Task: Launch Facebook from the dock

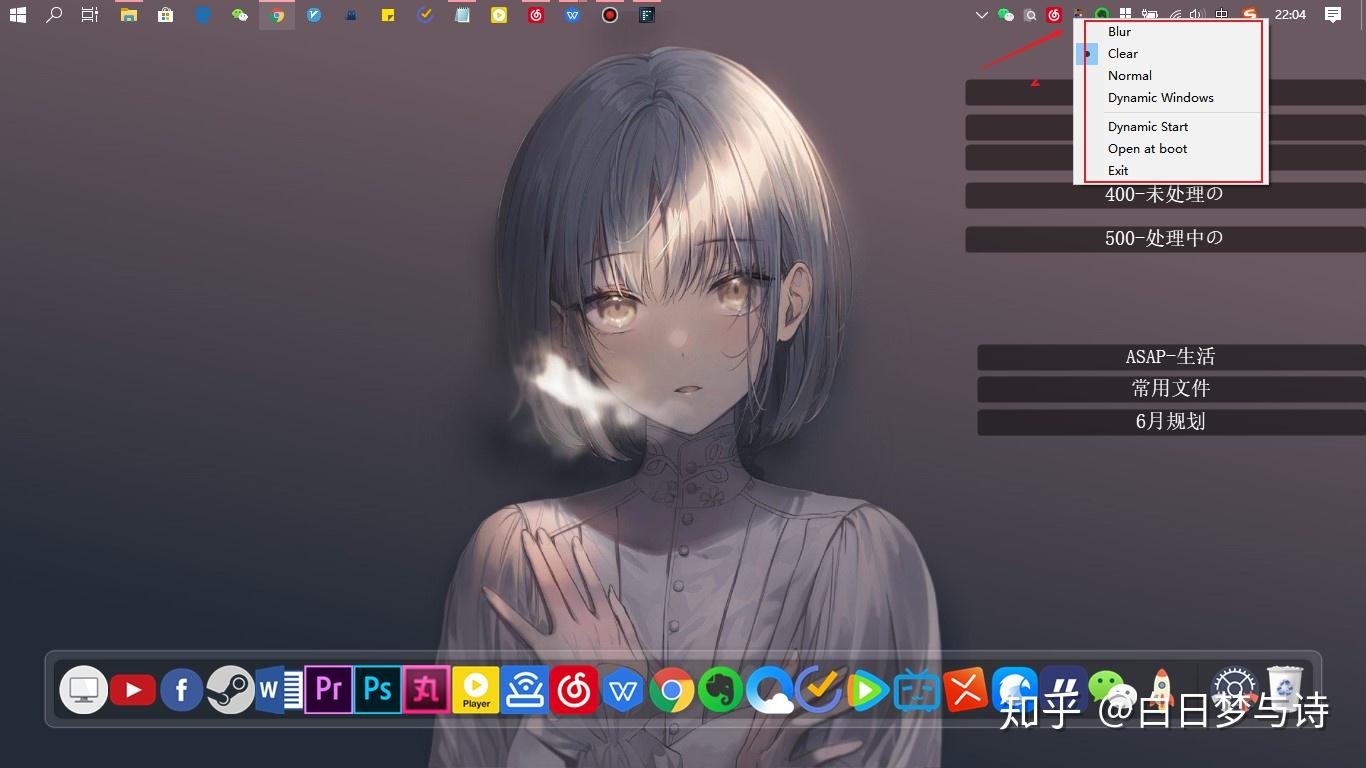Action: (182, 690)
